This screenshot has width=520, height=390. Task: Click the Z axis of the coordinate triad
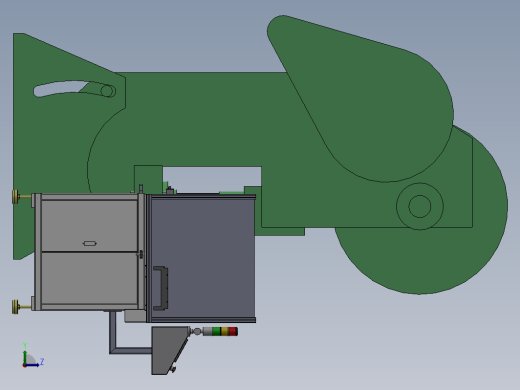coord(33,365)
